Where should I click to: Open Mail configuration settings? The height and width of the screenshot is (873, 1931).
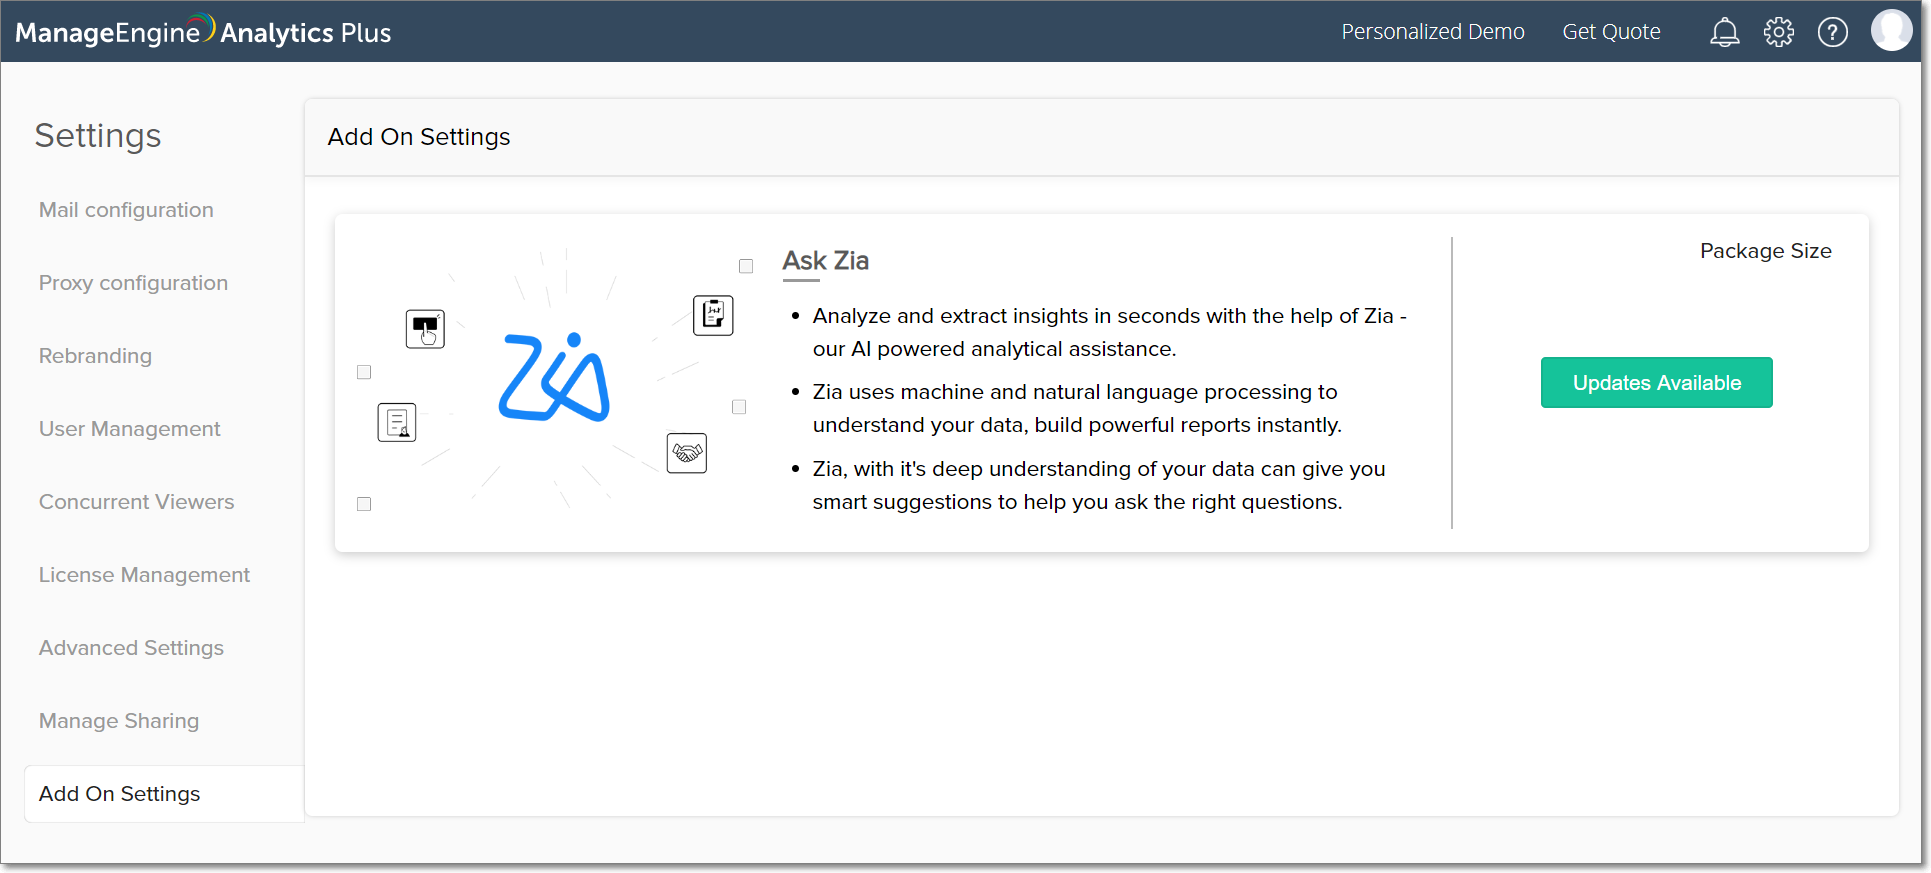point(126,210)
